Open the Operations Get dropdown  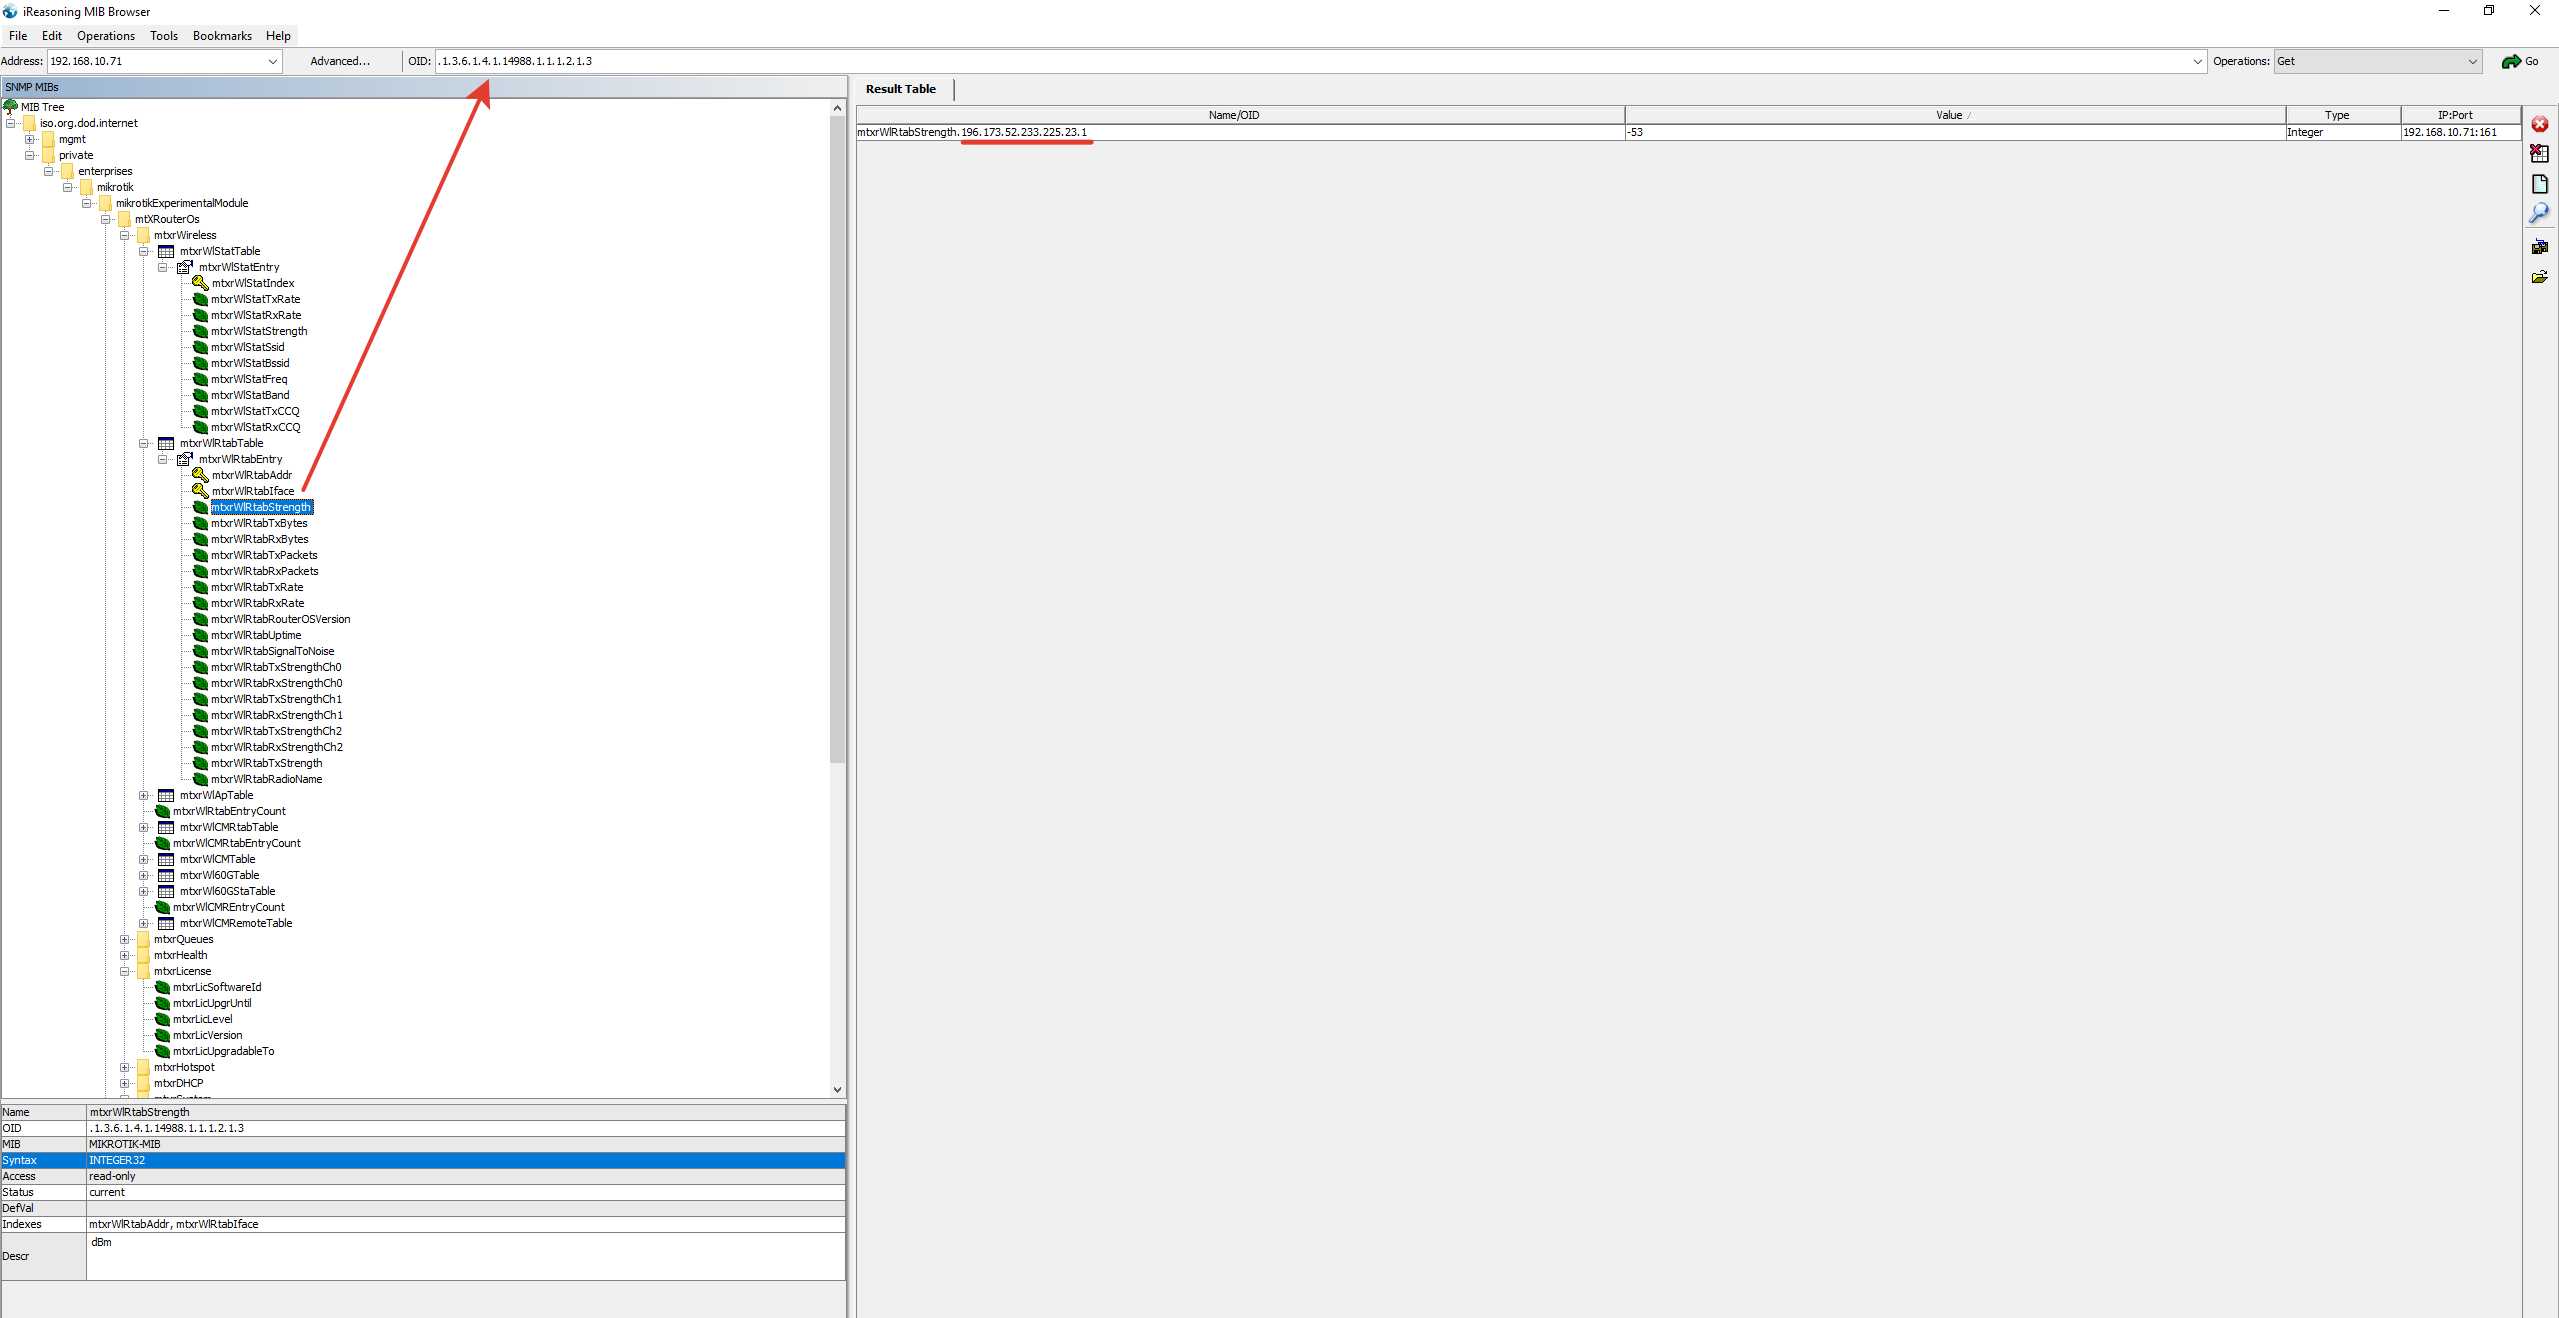2472,61
